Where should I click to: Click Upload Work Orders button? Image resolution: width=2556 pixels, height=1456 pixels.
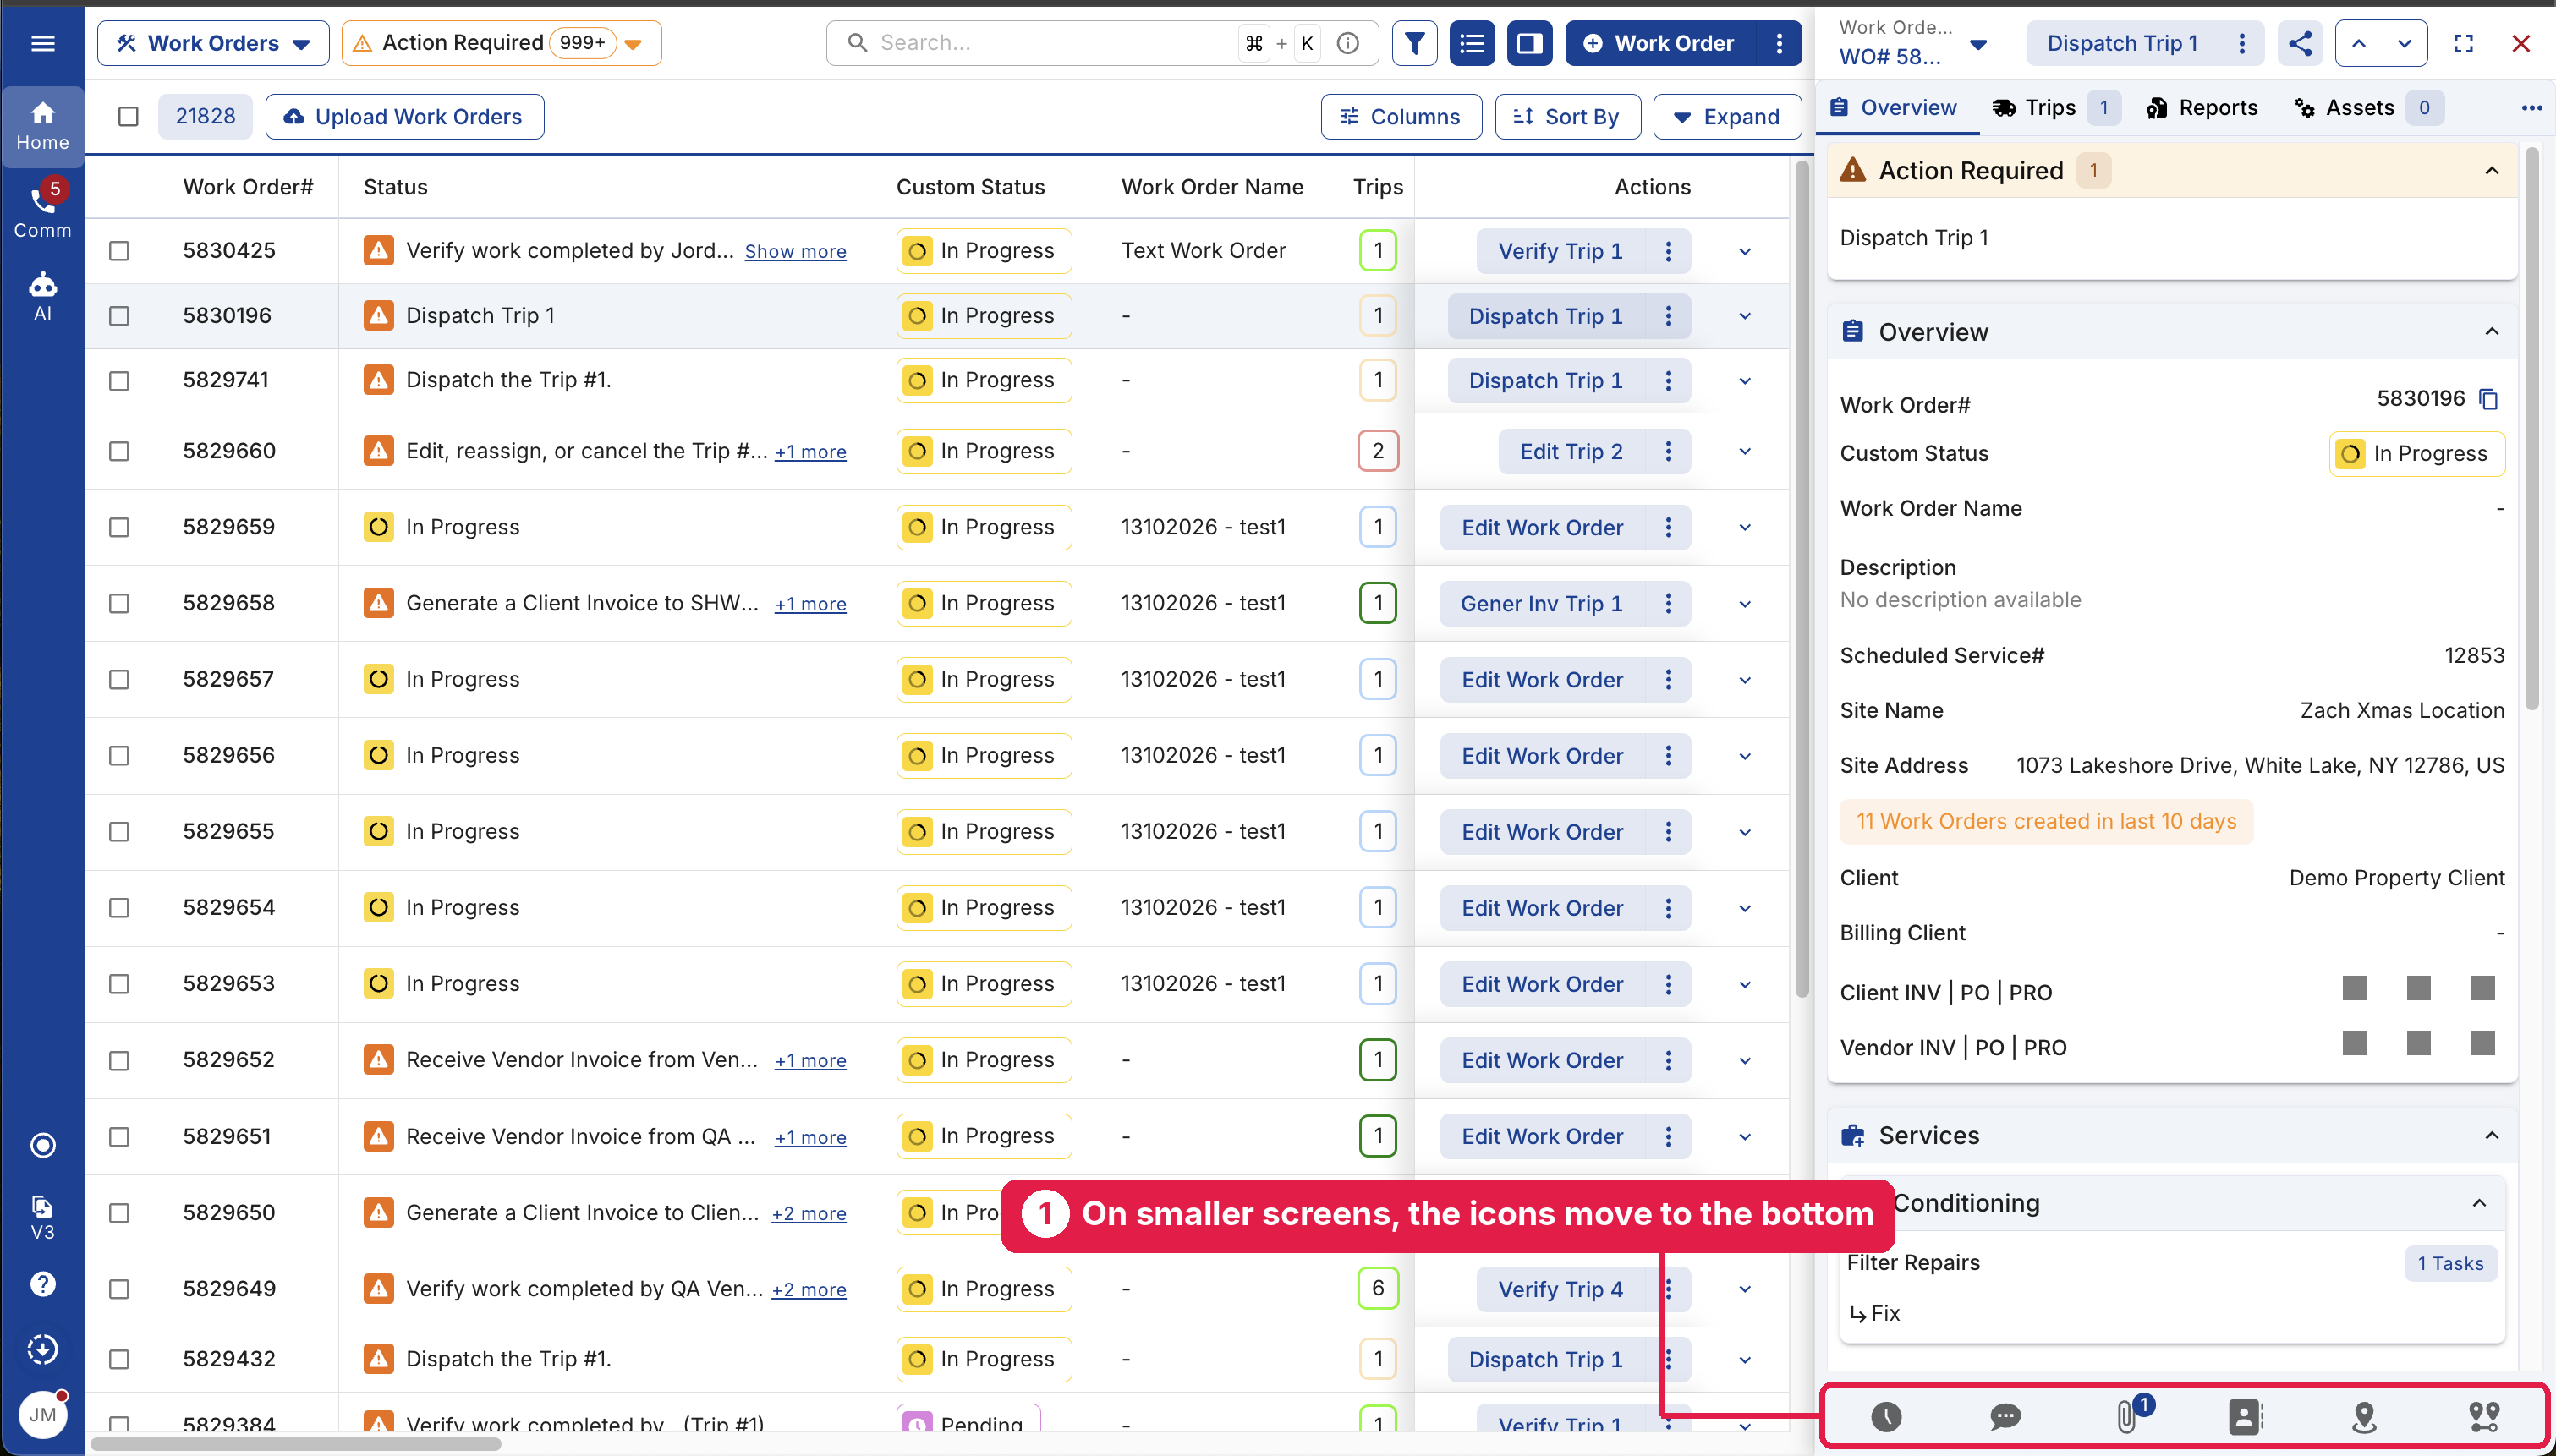point(404,117)
